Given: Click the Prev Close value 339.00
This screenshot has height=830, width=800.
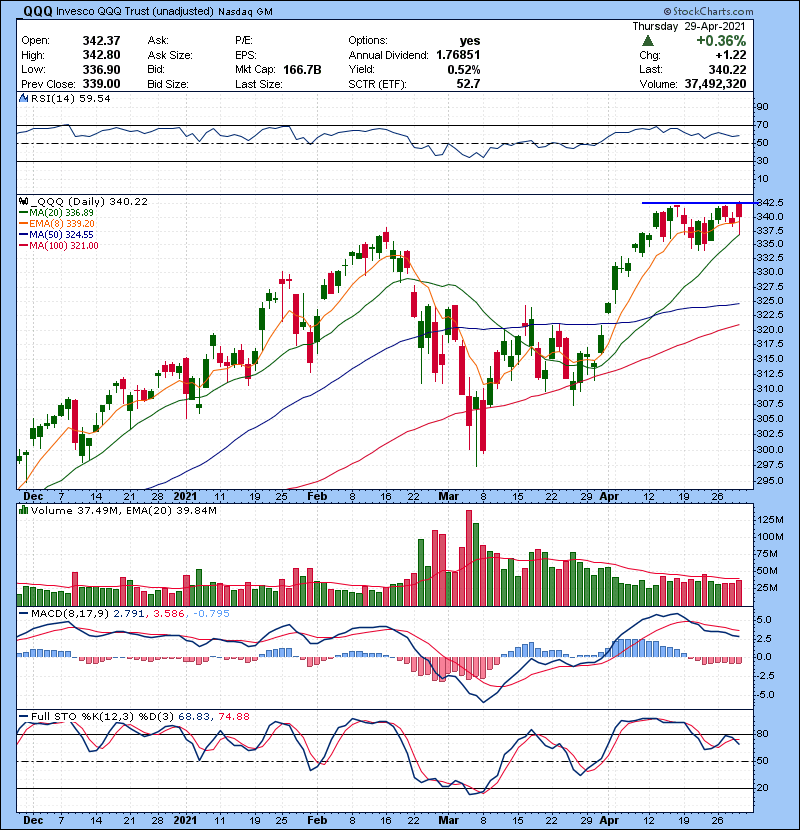Looking at the screenshot, I should pos(101,84).
